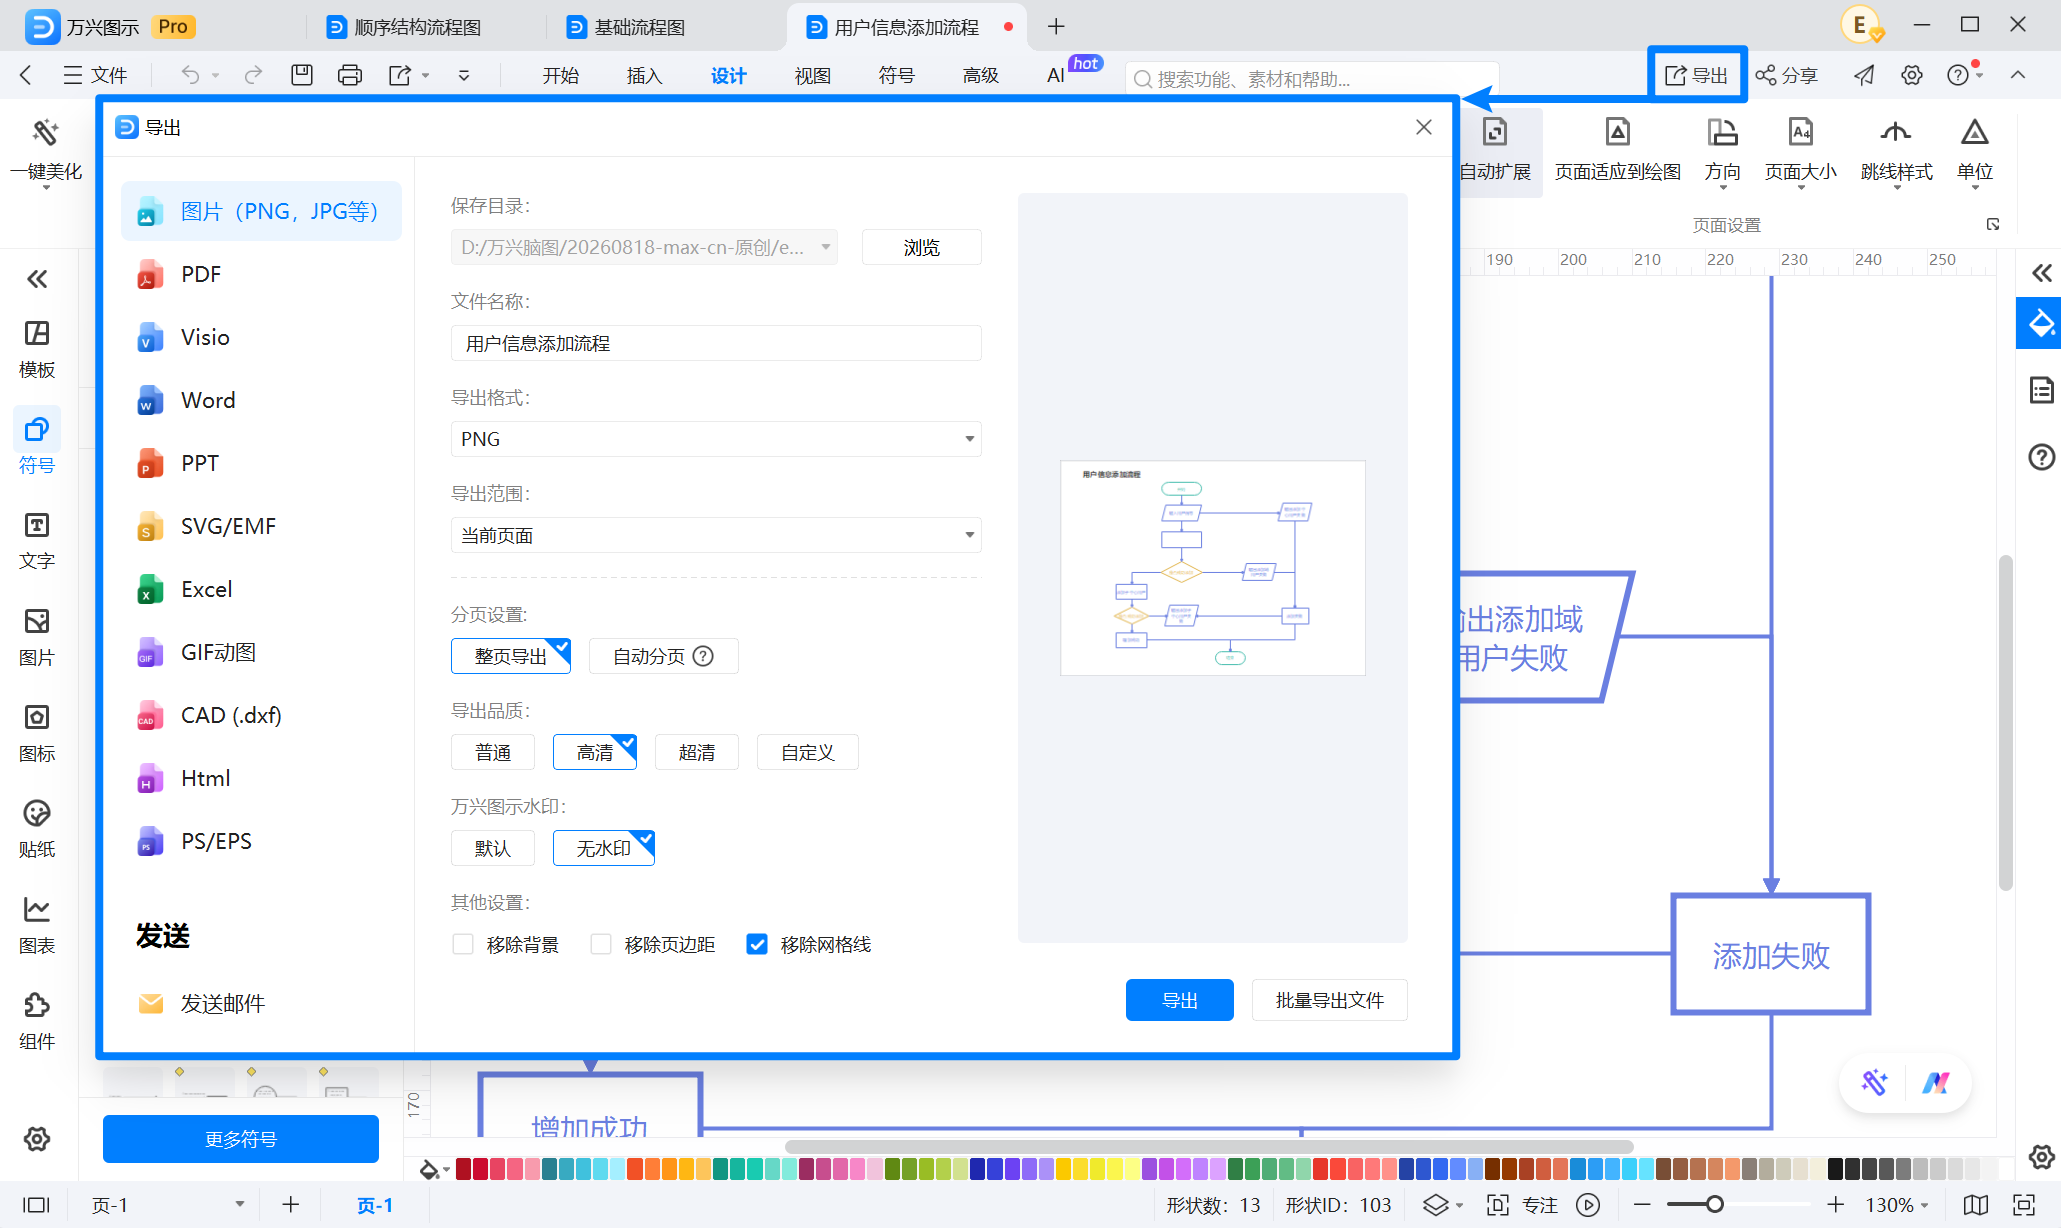
Task: Choose 自定义 export quality
Action: click(x=807, y=752)
